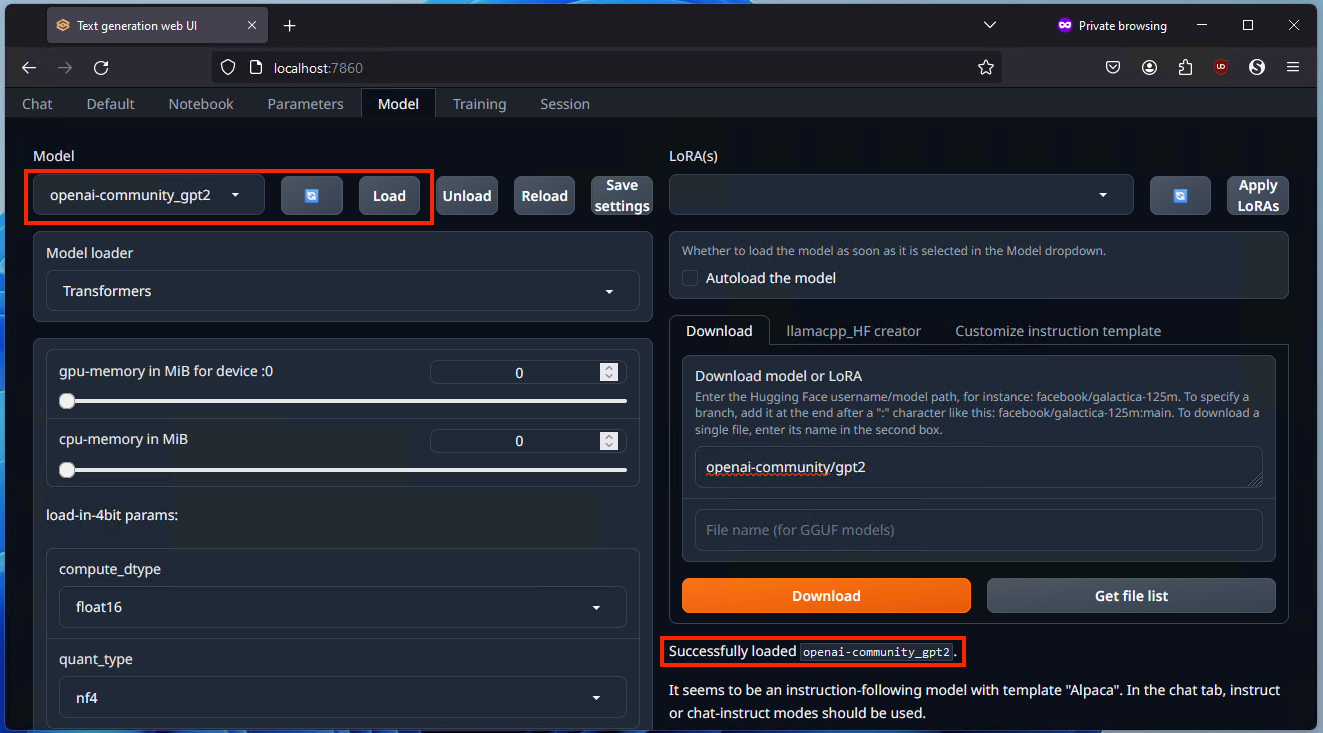Click the Get file list button
The width and height of the screenshot is (1323, 733).
pos(1131,596)
